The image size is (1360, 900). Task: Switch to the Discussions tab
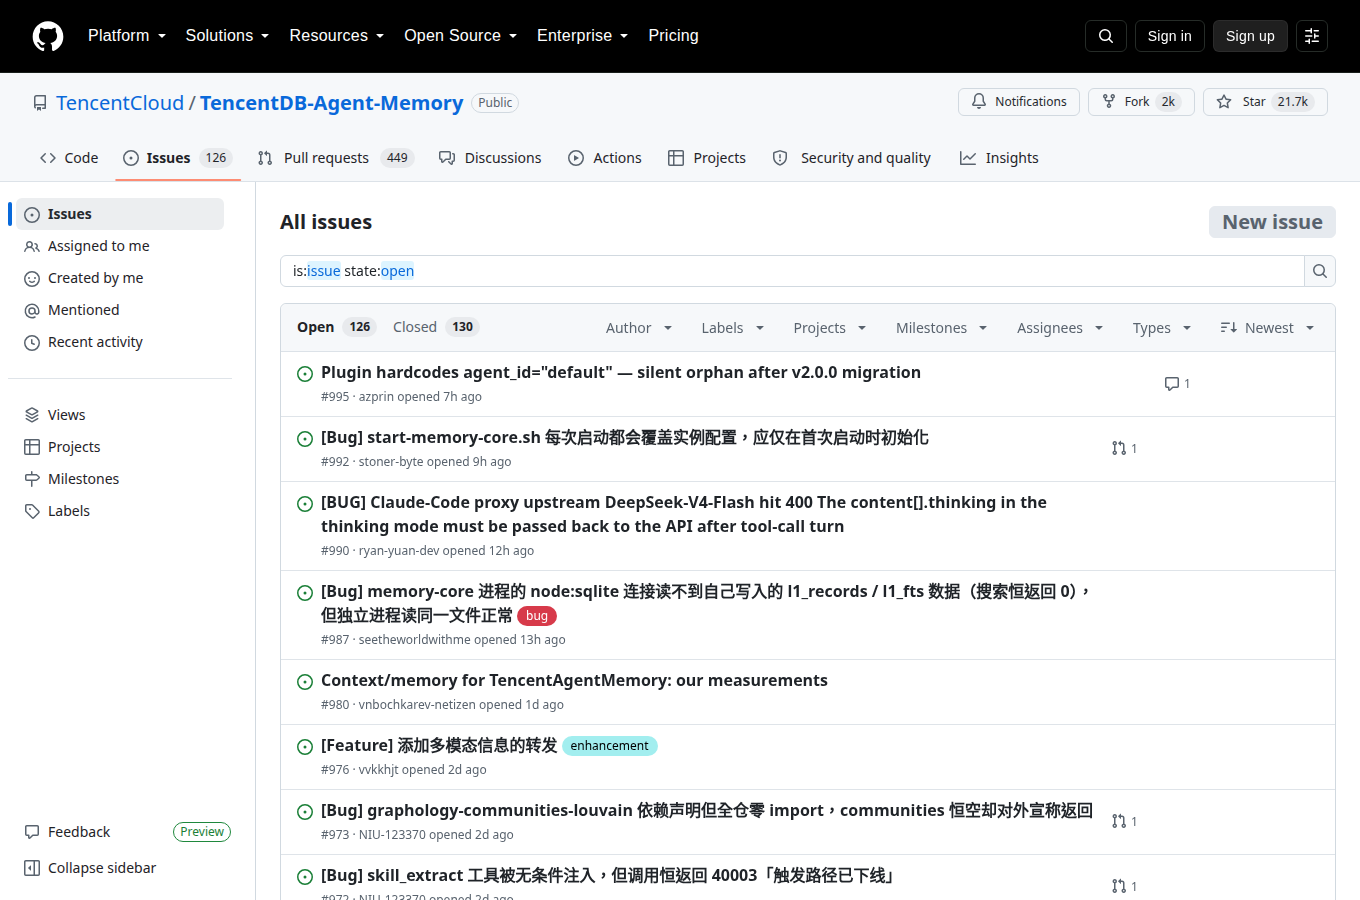click(490, 158)
